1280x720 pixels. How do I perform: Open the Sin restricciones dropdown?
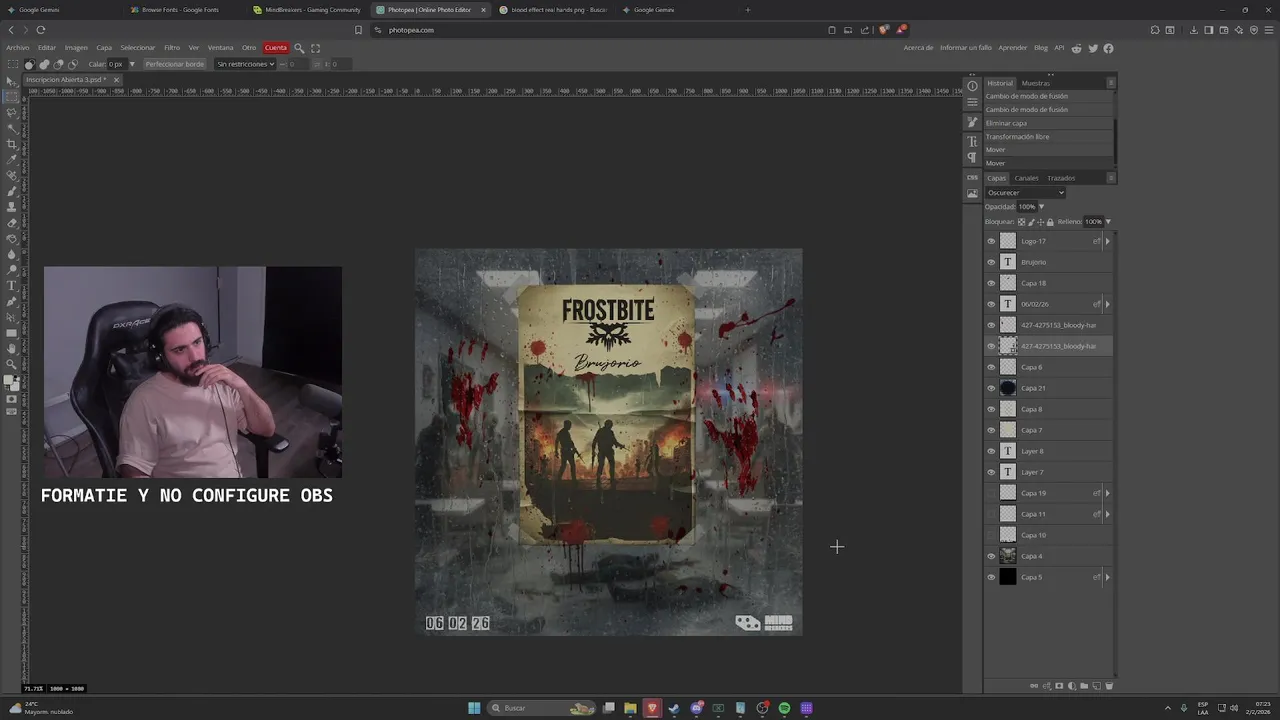(x=245, y=64)
